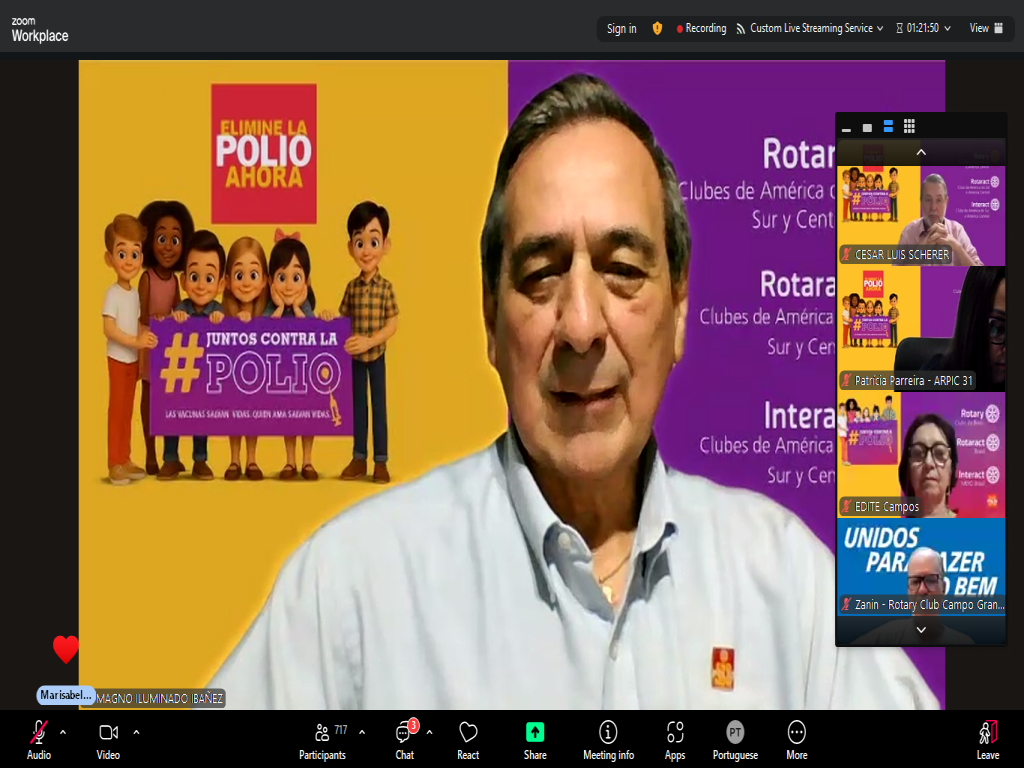Image resolution: width=1024 pixels, height=768 pixels.
Task: Open the Chat panel
Action: 404,740
